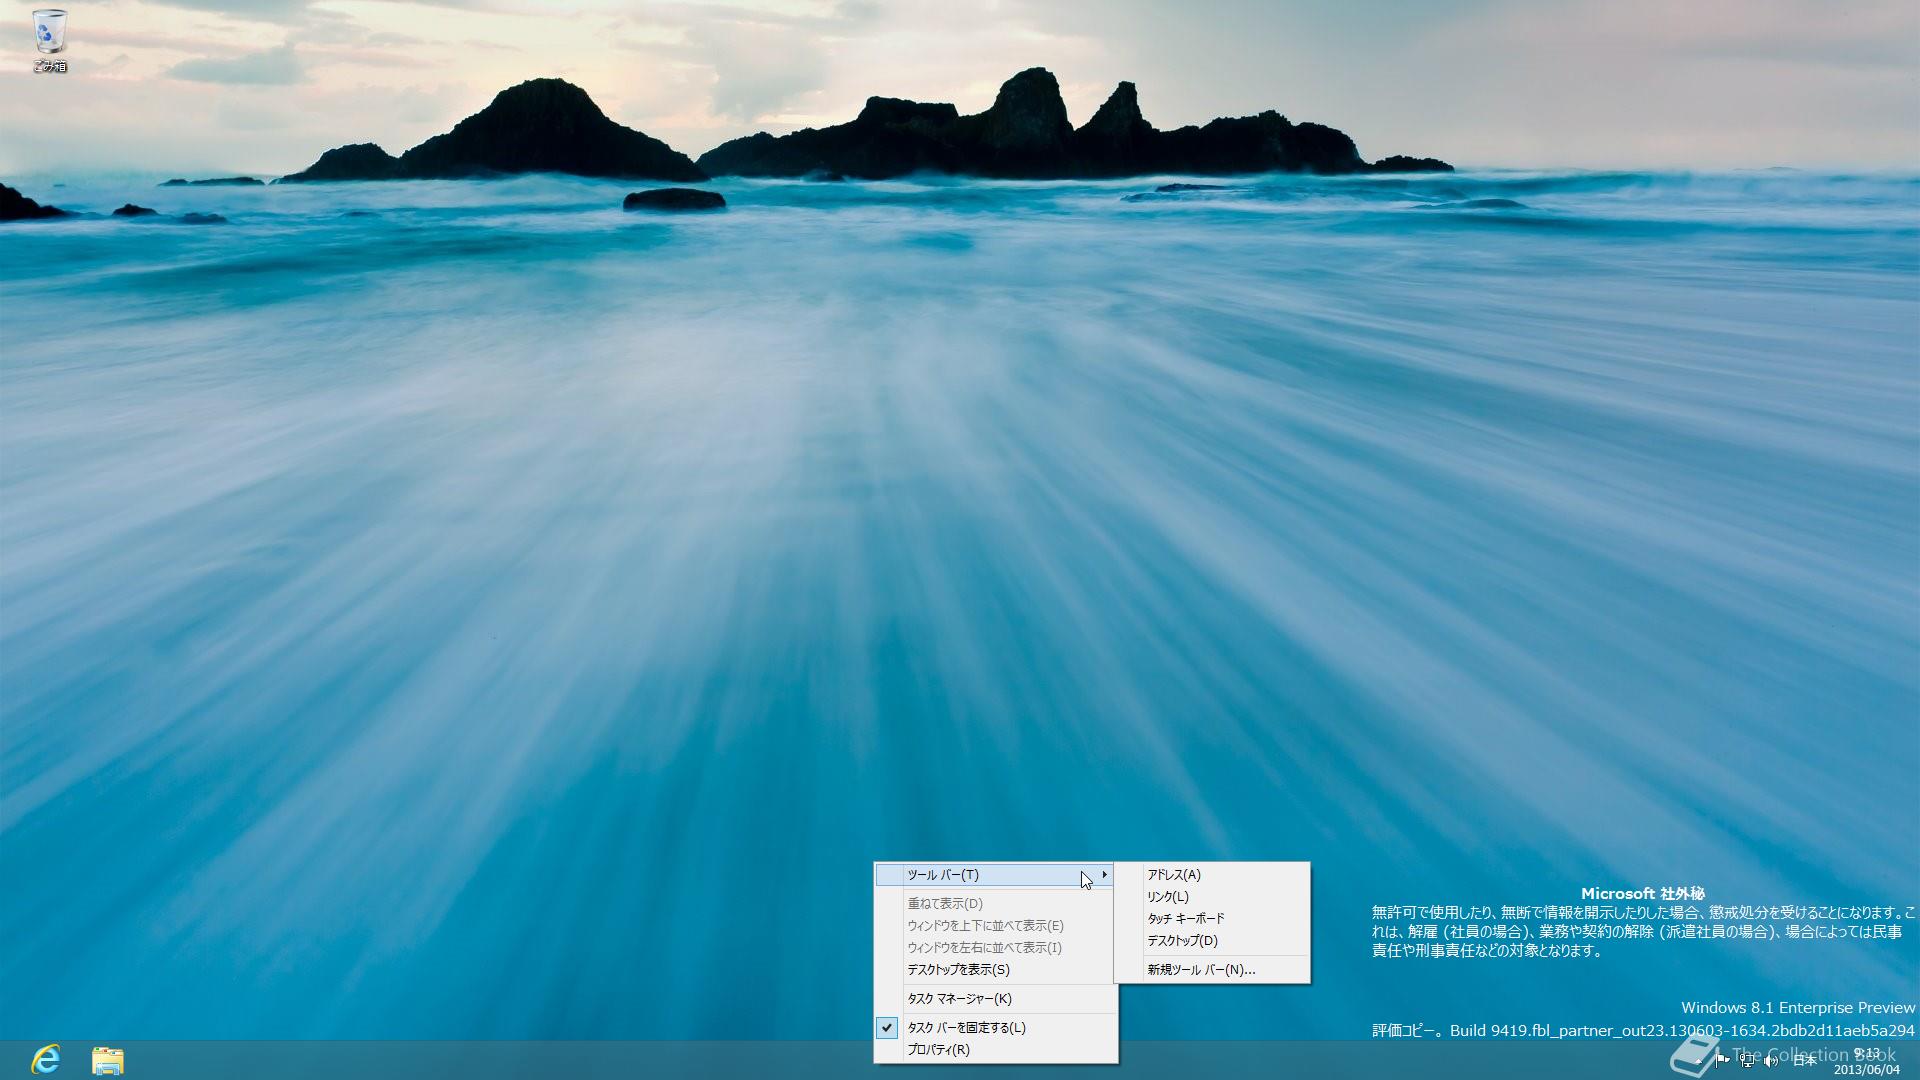Enable タッチ キーボード toolbar
The width and height of the screenshot is (1920, 1080).
[x=1212, y=919]
